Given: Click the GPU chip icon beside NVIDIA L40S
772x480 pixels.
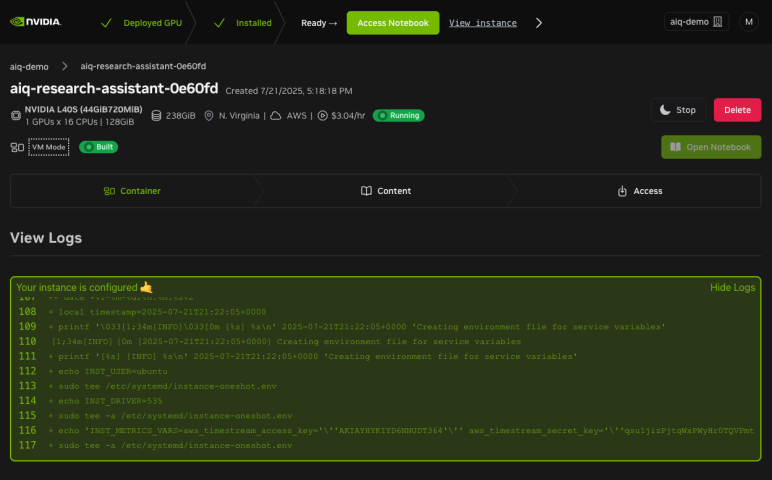Looking at the screenshot, I should point(16,115).
